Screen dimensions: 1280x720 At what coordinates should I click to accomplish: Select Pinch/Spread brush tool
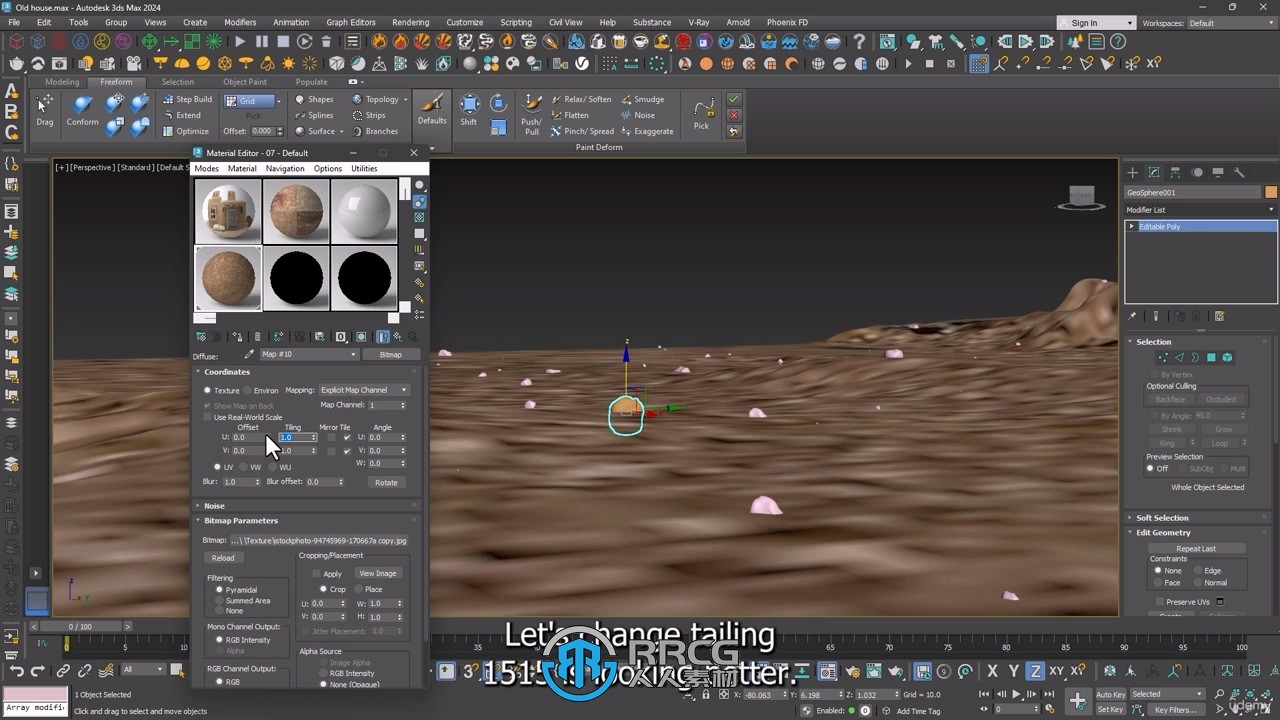click(581, 131)
